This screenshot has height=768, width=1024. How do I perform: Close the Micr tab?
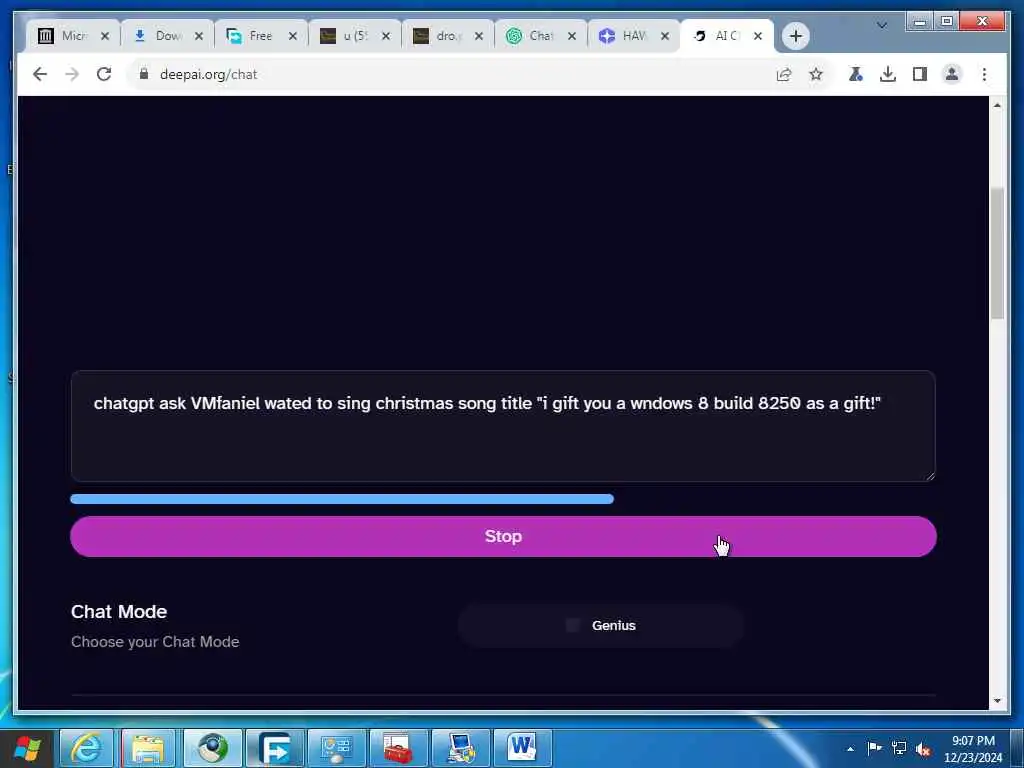pyautogui.click(x=105, y=36)
